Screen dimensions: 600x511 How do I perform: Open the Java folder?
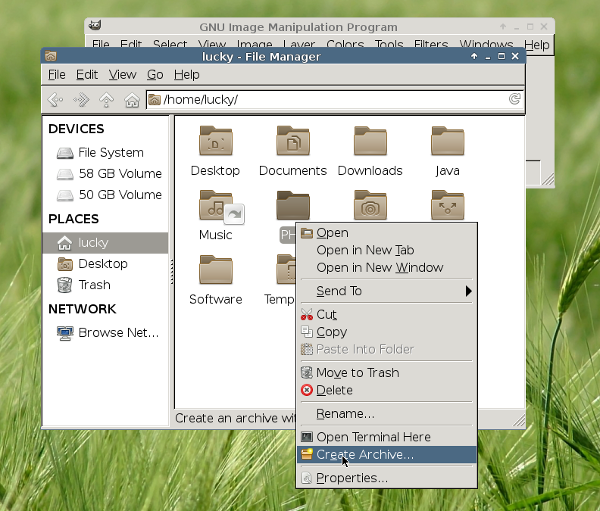[x=447, y=144]
